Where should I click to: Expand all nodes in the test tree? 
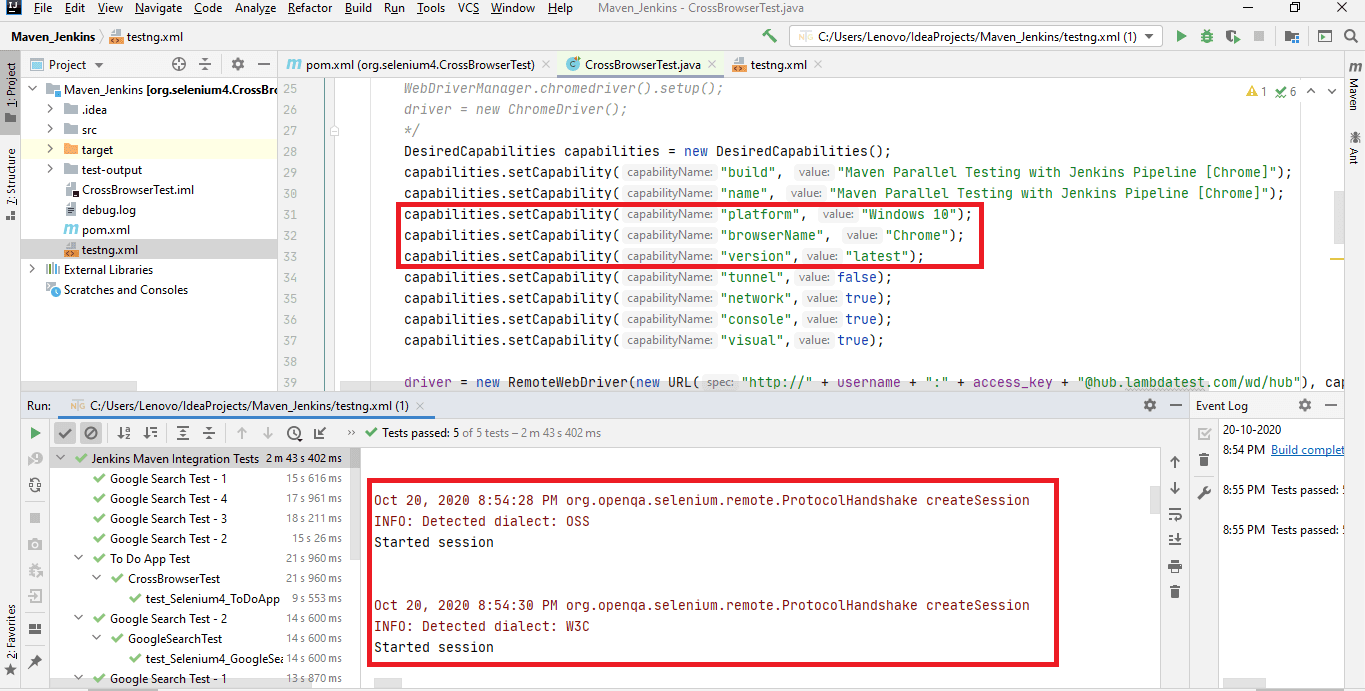[x=184, y=432]
